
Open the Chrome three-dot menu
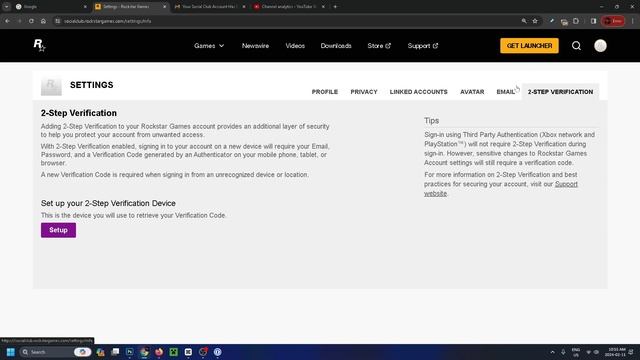click(x=633, y=21)
